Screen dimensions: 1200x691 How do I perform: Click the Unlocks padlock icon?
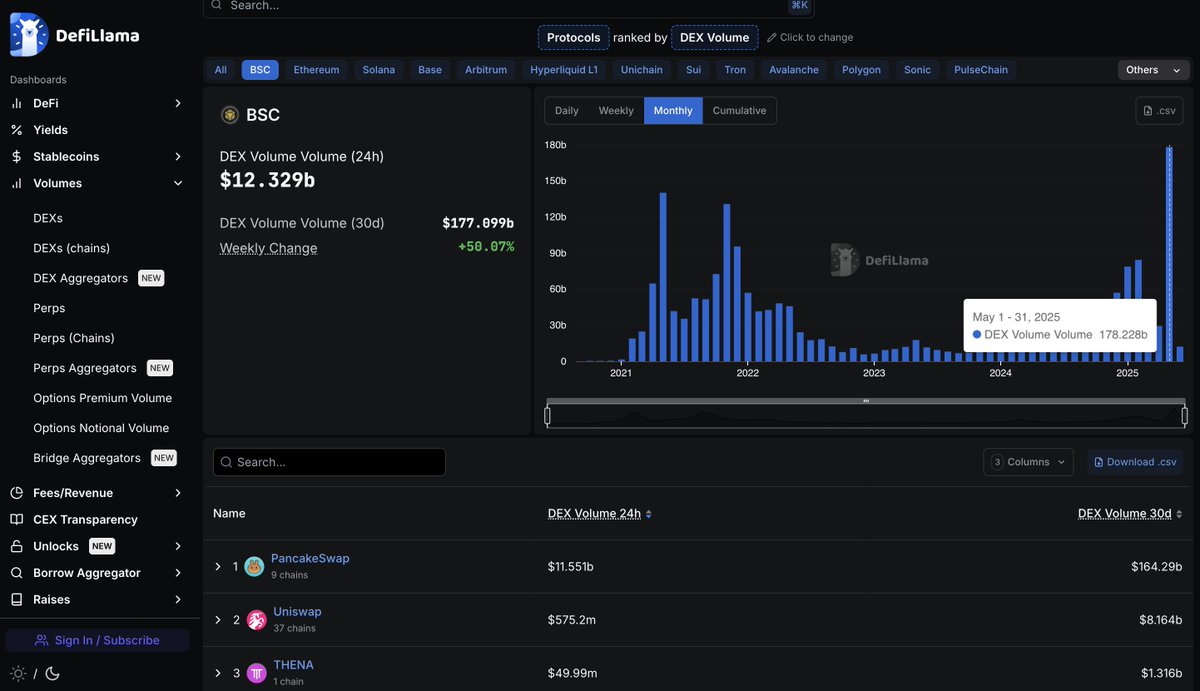(16, 546)
